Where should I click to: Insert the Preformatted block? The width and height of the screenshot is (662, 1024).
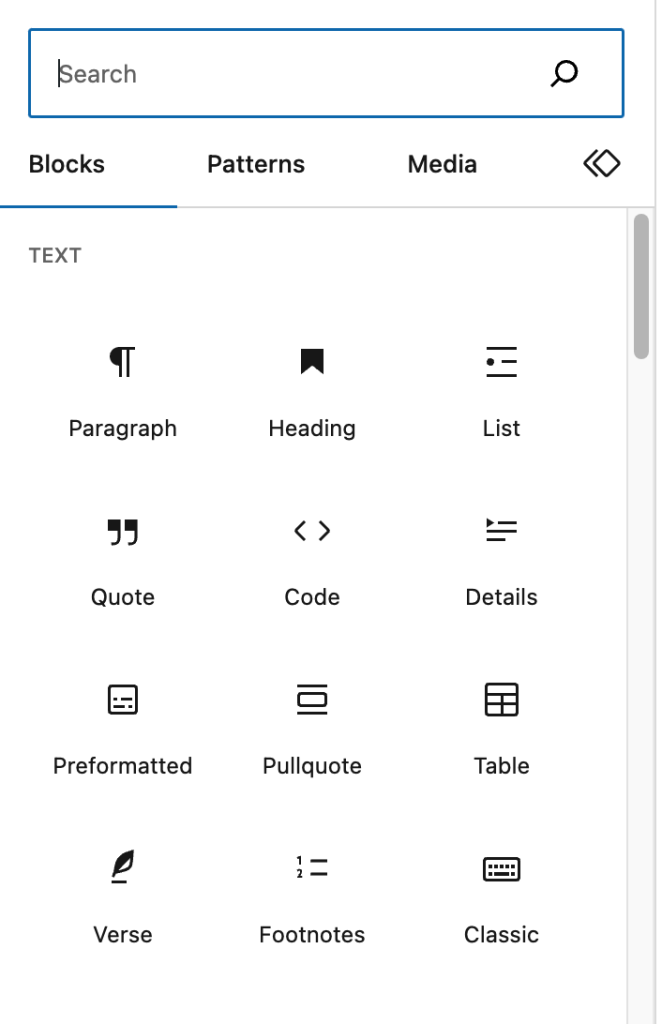point(122,727)
